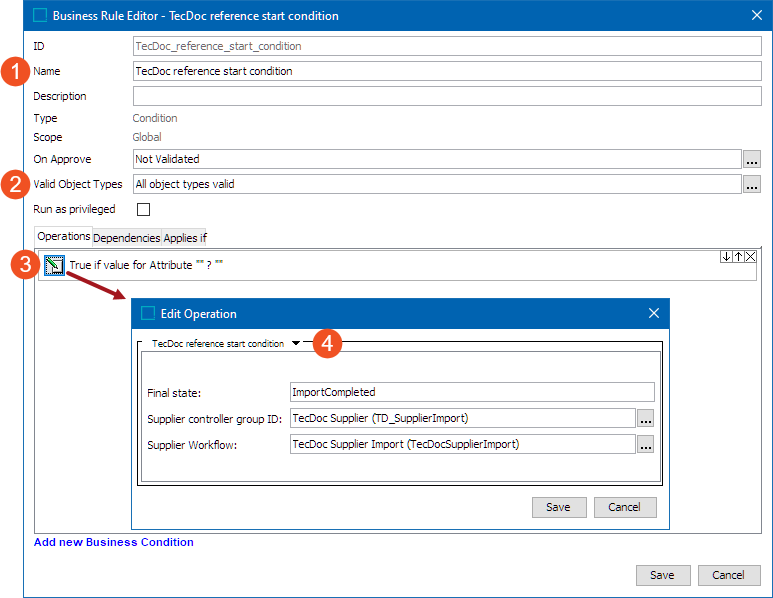Screen dimensions: 773x598
Task: Browse for Supplier Workflow
Action: click(646, 444)
